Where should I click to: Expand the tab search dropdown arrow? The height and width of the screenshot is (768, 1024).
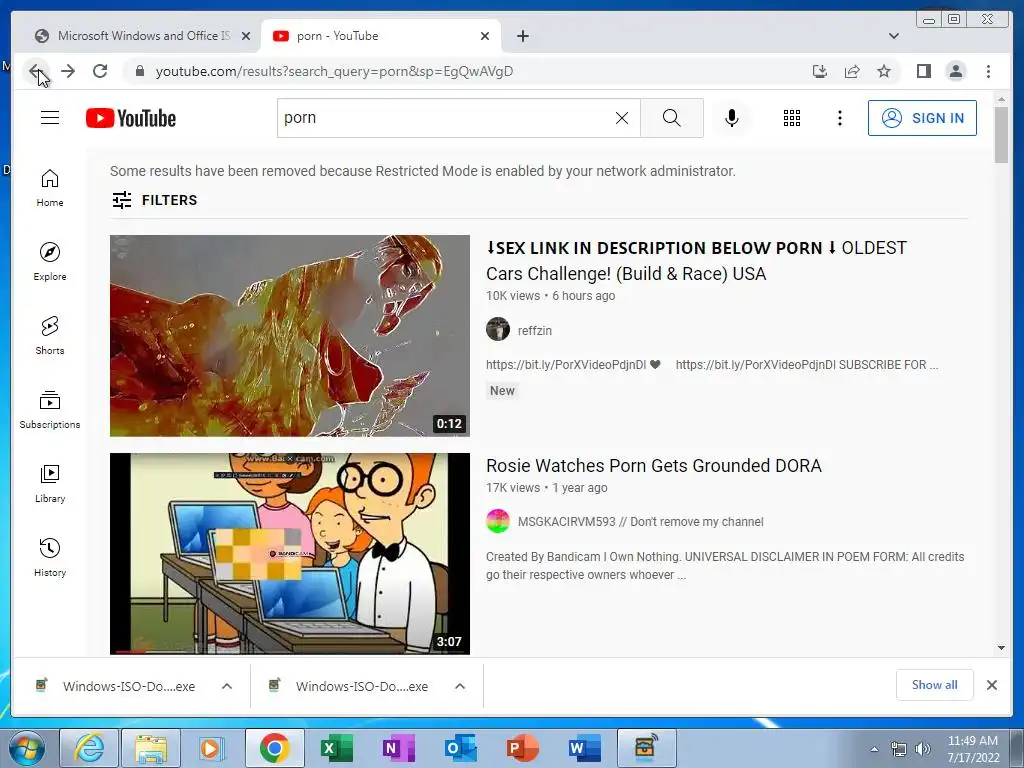893,36
